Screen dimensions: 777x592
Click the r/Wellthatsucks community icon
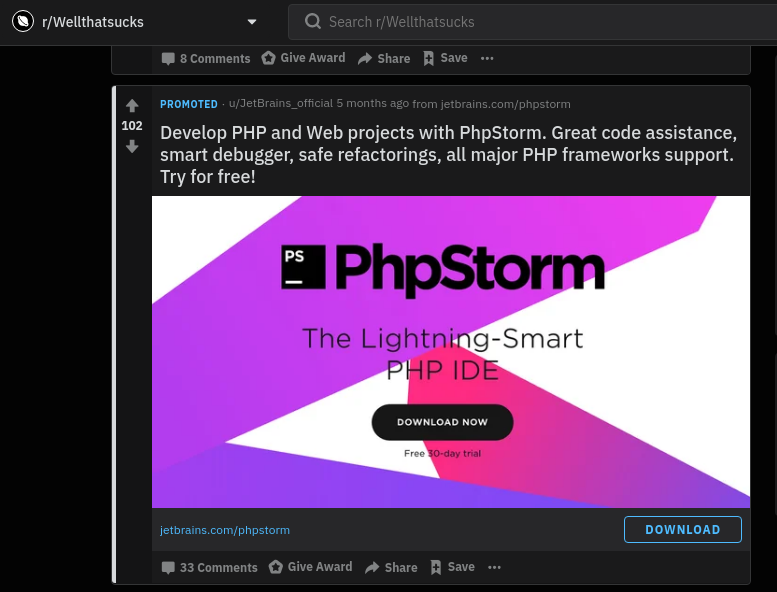click(x=23, y=21)
